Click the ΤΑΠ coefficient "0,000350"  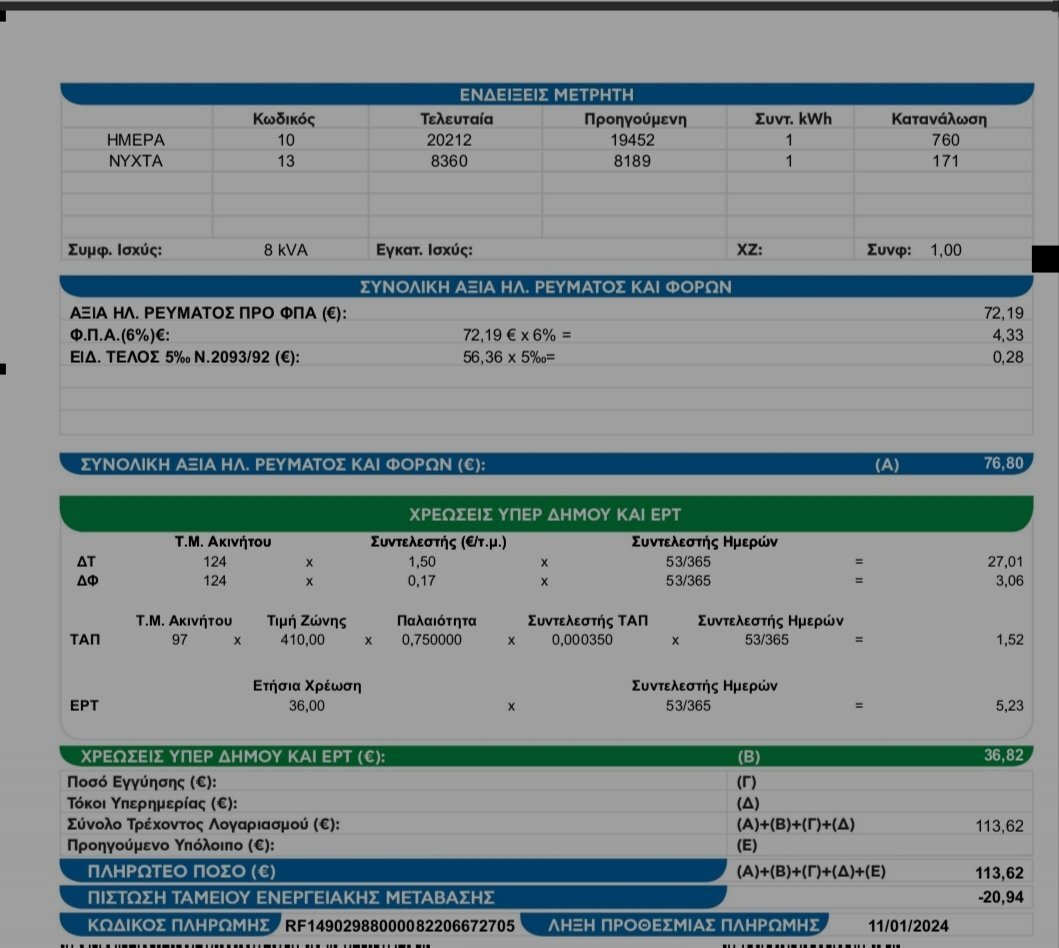582,639
